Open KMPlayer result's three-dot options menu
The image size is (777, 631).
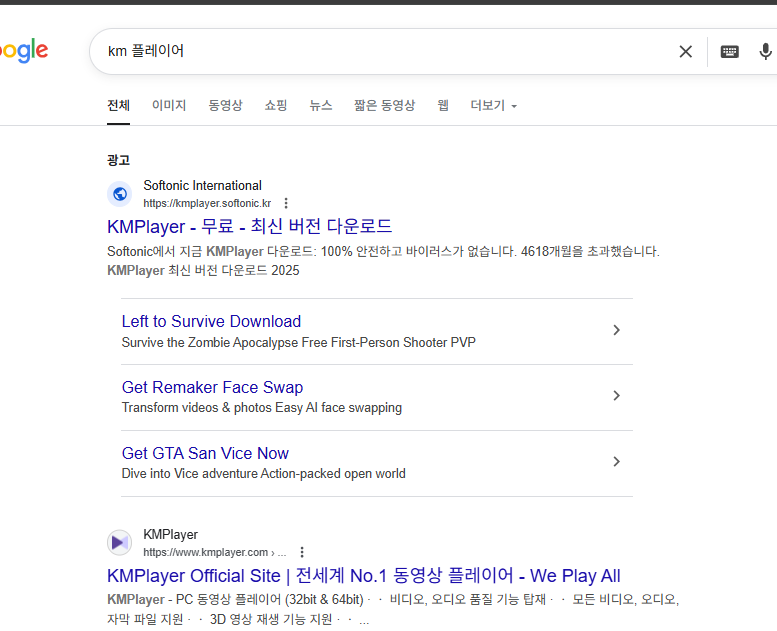(302, 552)
